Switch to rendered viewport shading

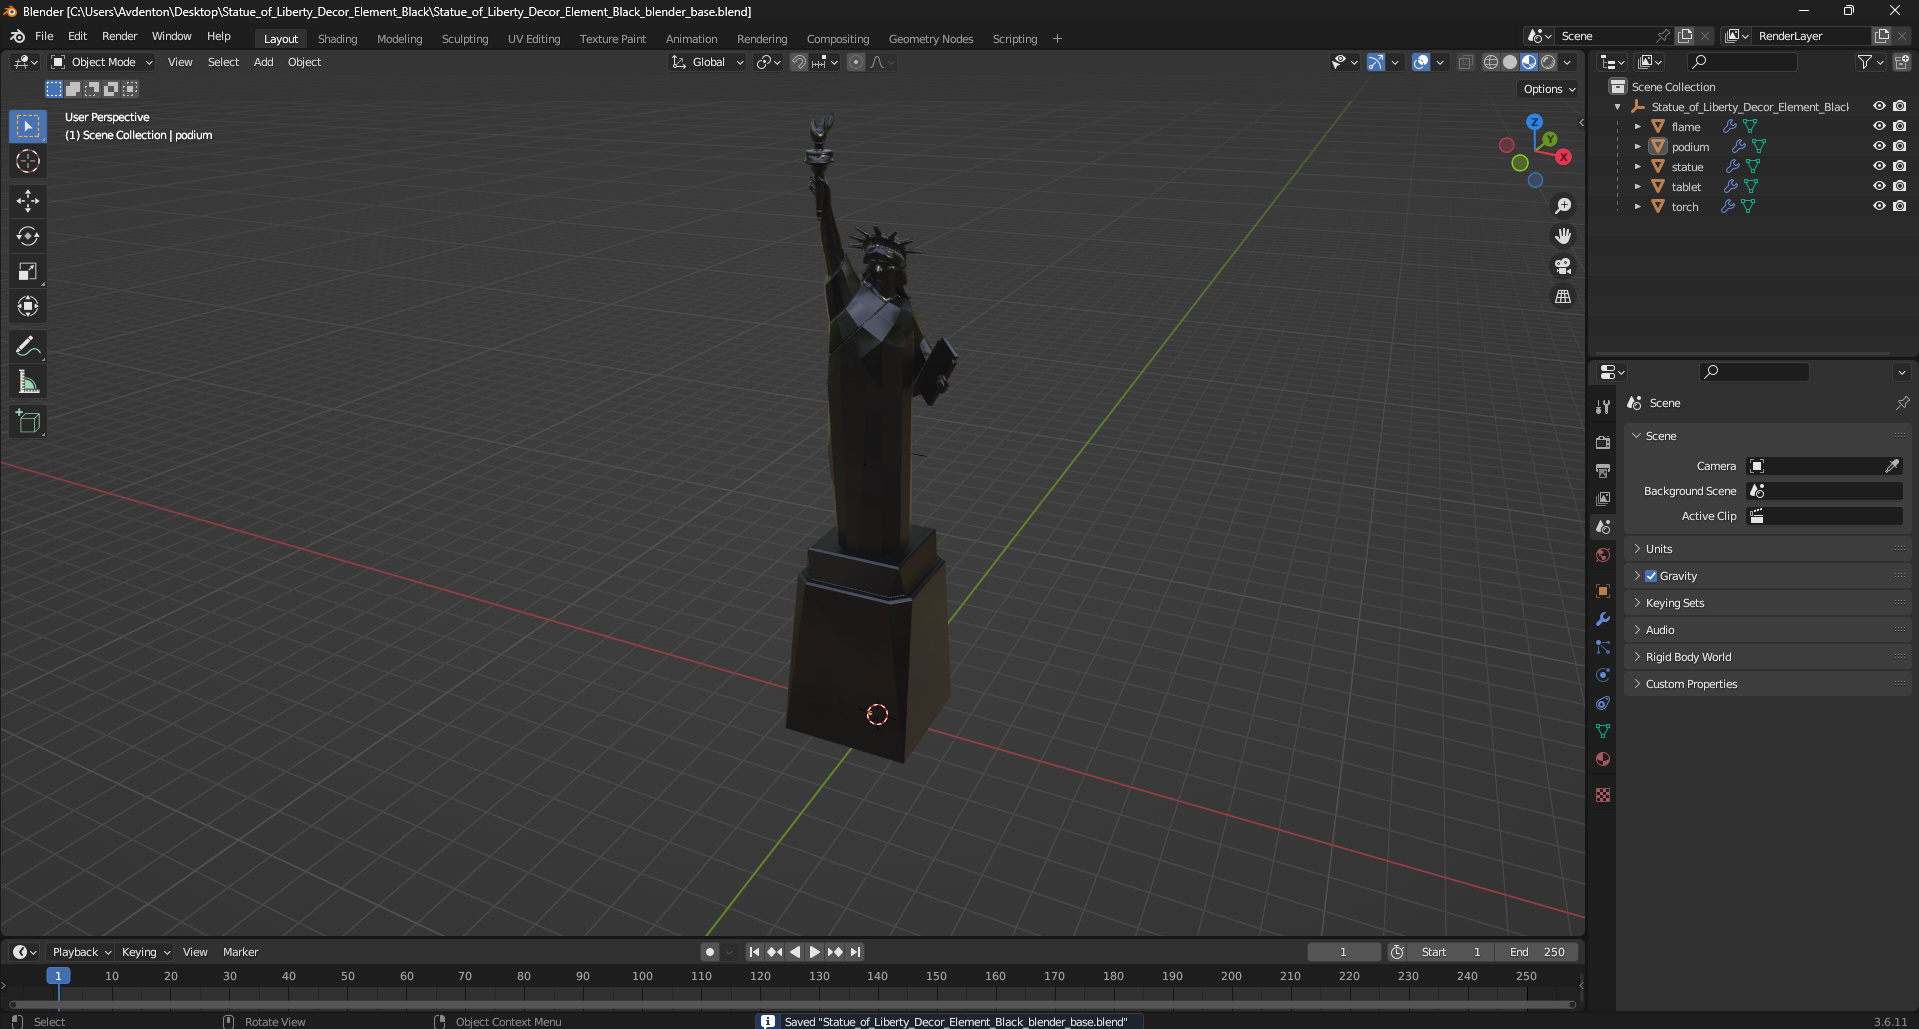pos(1548,62)
